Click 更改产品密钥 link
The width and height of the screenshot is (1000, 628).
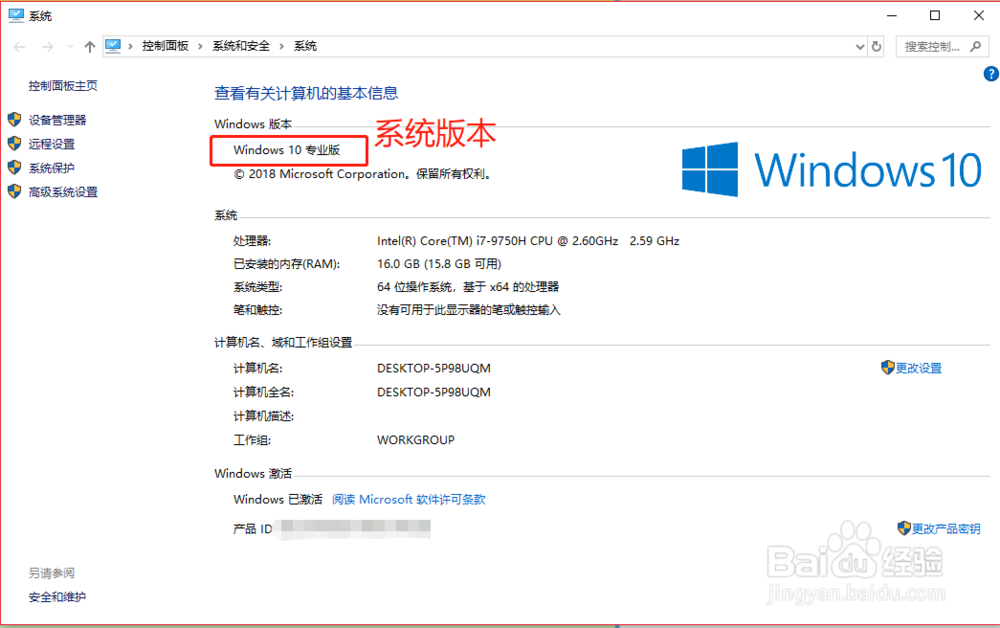(946, 529)
